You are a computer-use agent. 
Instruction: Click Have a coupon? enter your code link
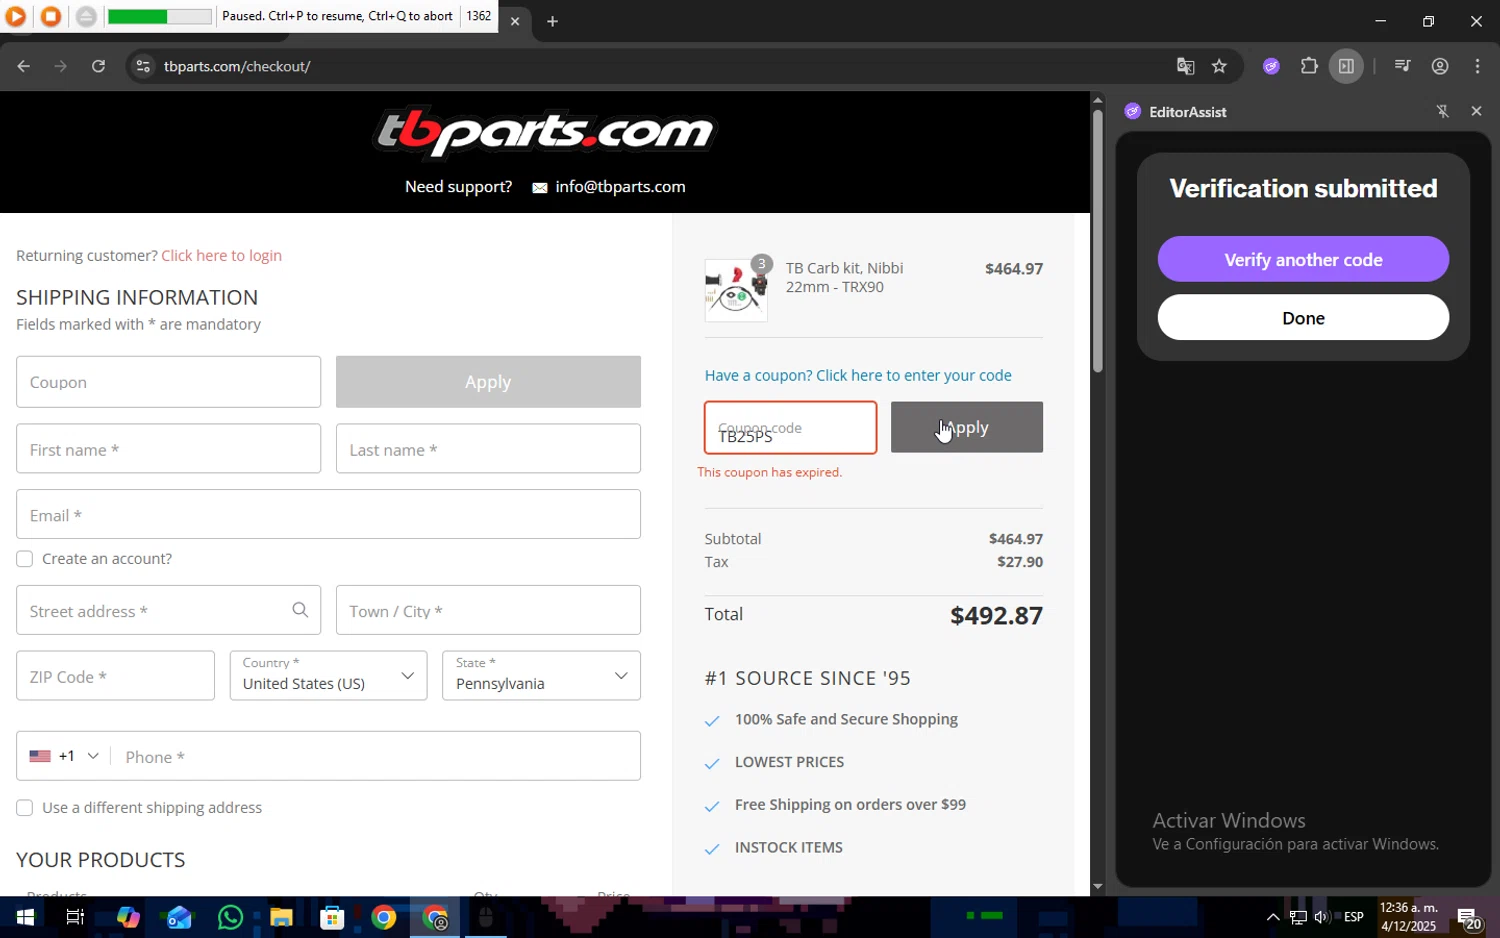(858, 375)
